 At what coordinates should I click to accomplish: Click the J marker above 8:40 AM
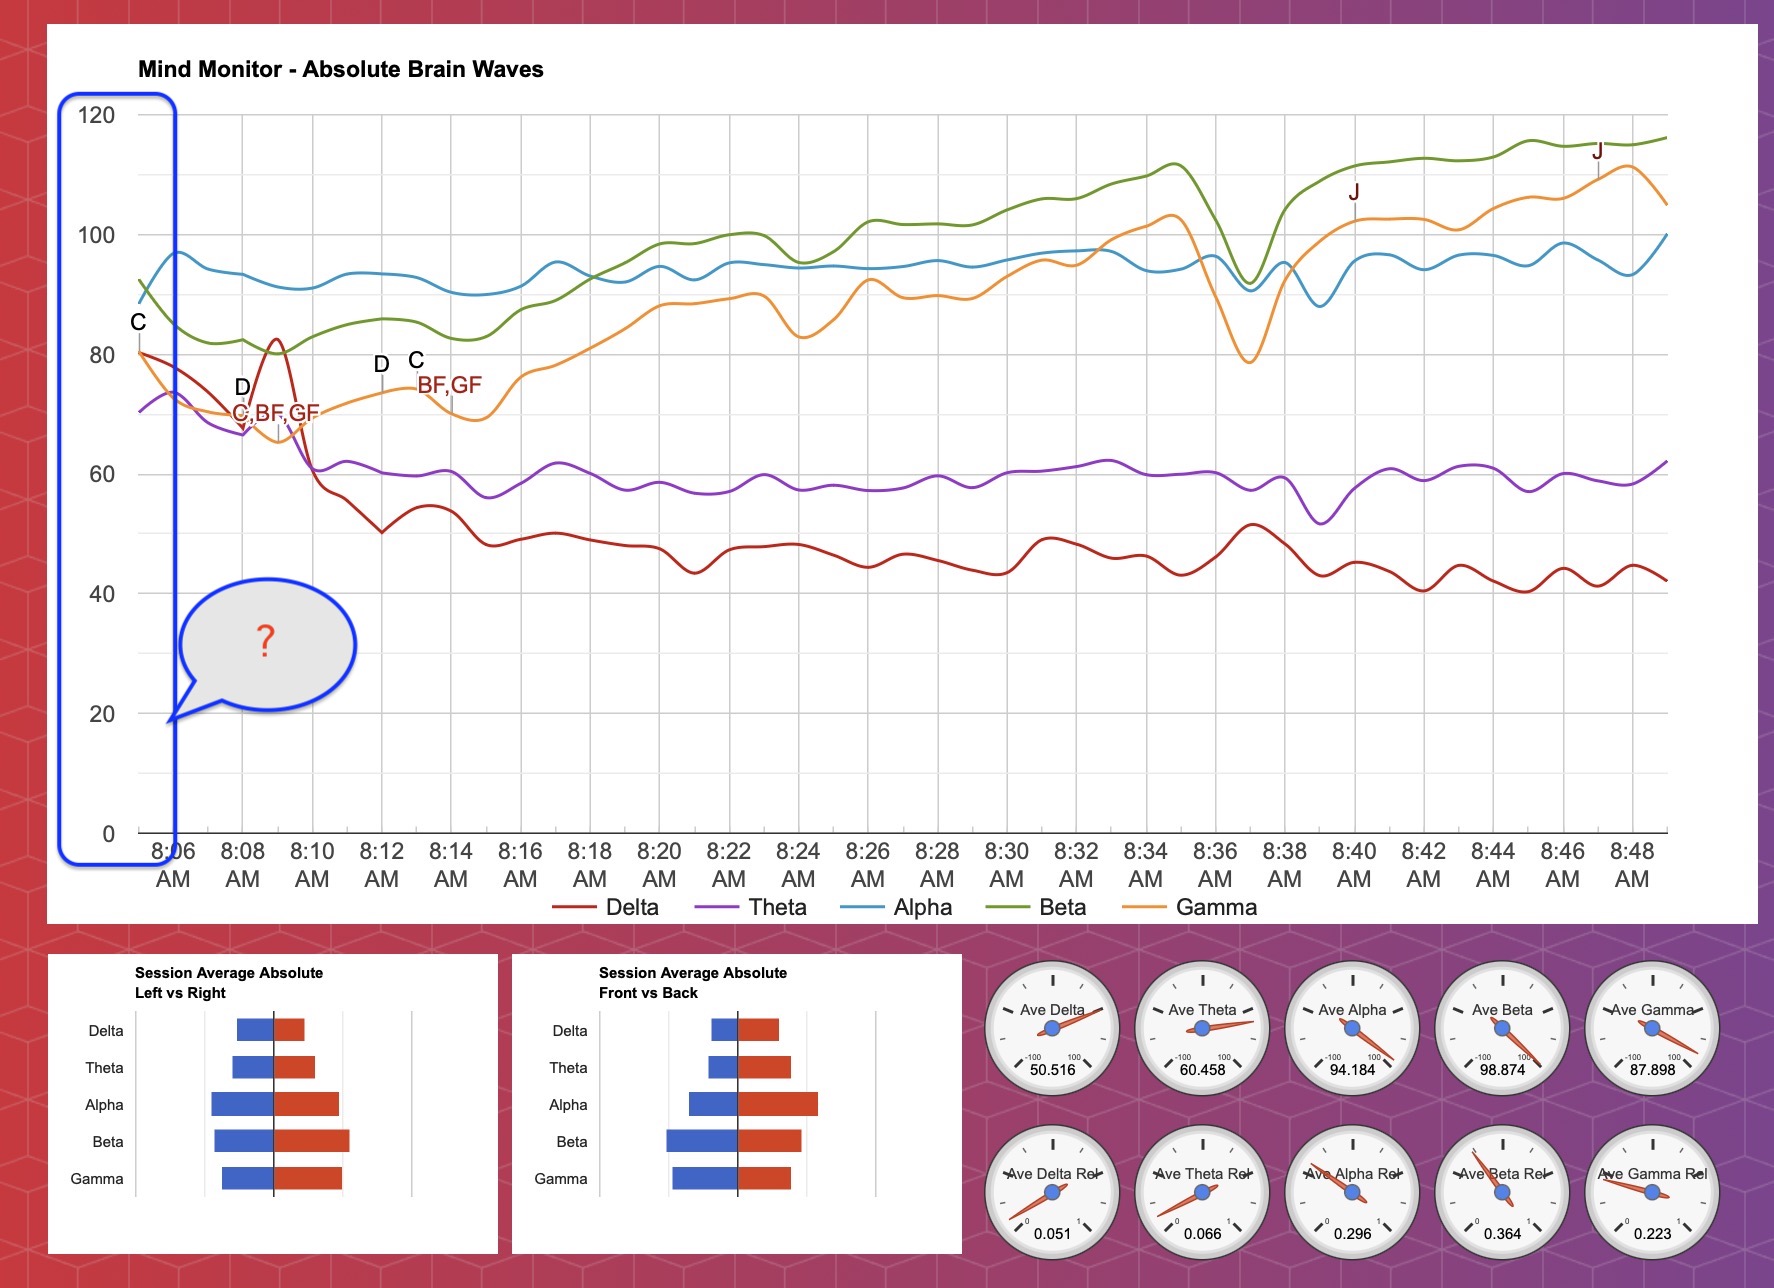click(1354, 191)
